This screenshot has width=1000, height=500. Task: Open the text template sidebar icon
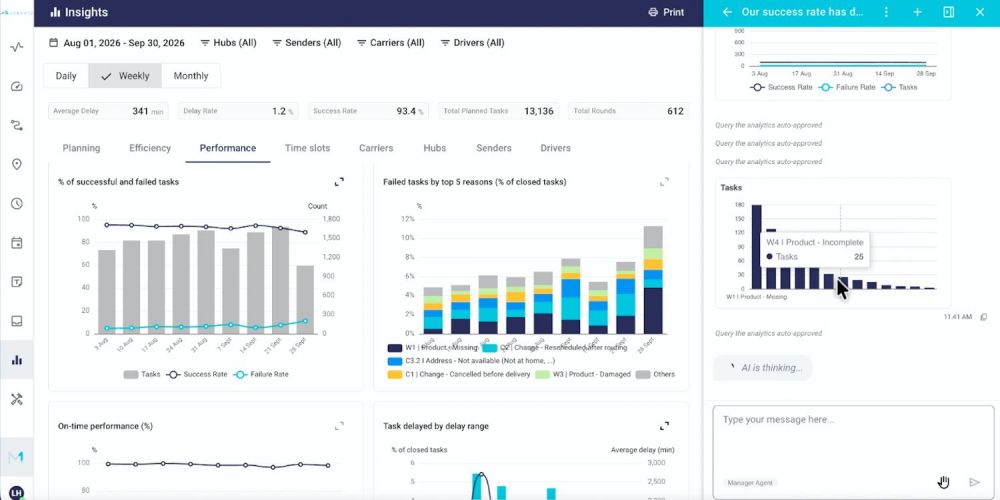pos(17,282)
